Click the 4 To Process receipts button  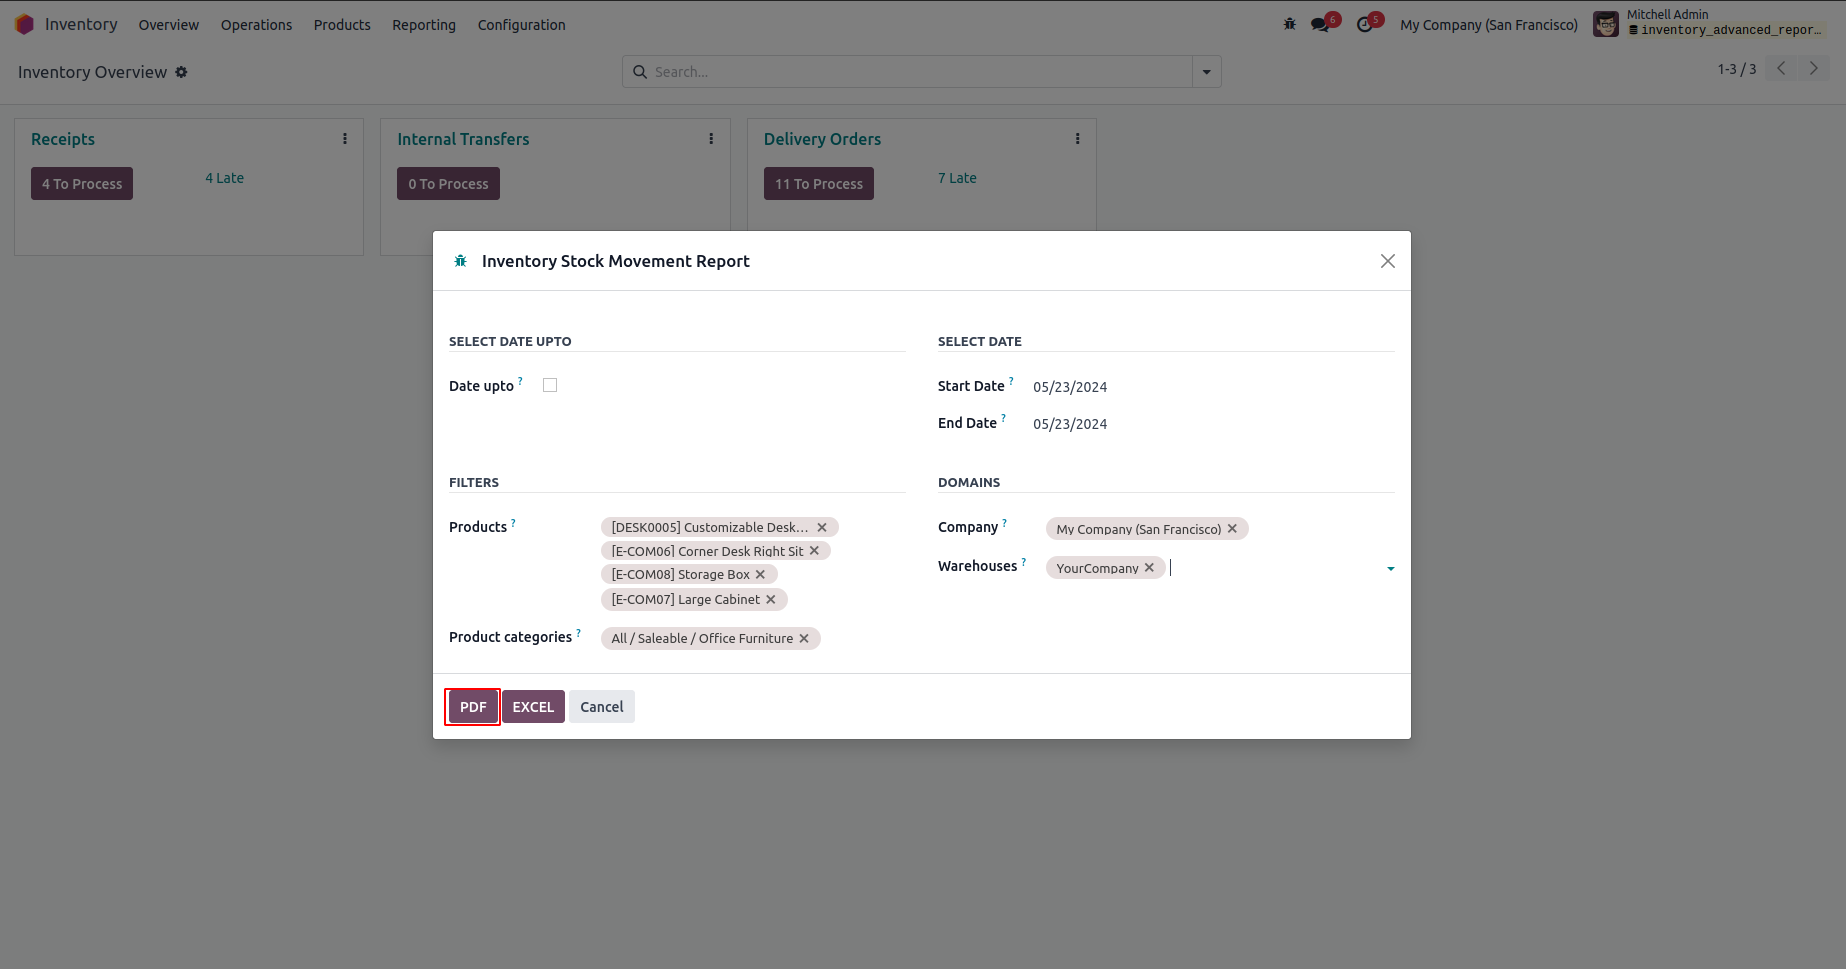[82, 184]
